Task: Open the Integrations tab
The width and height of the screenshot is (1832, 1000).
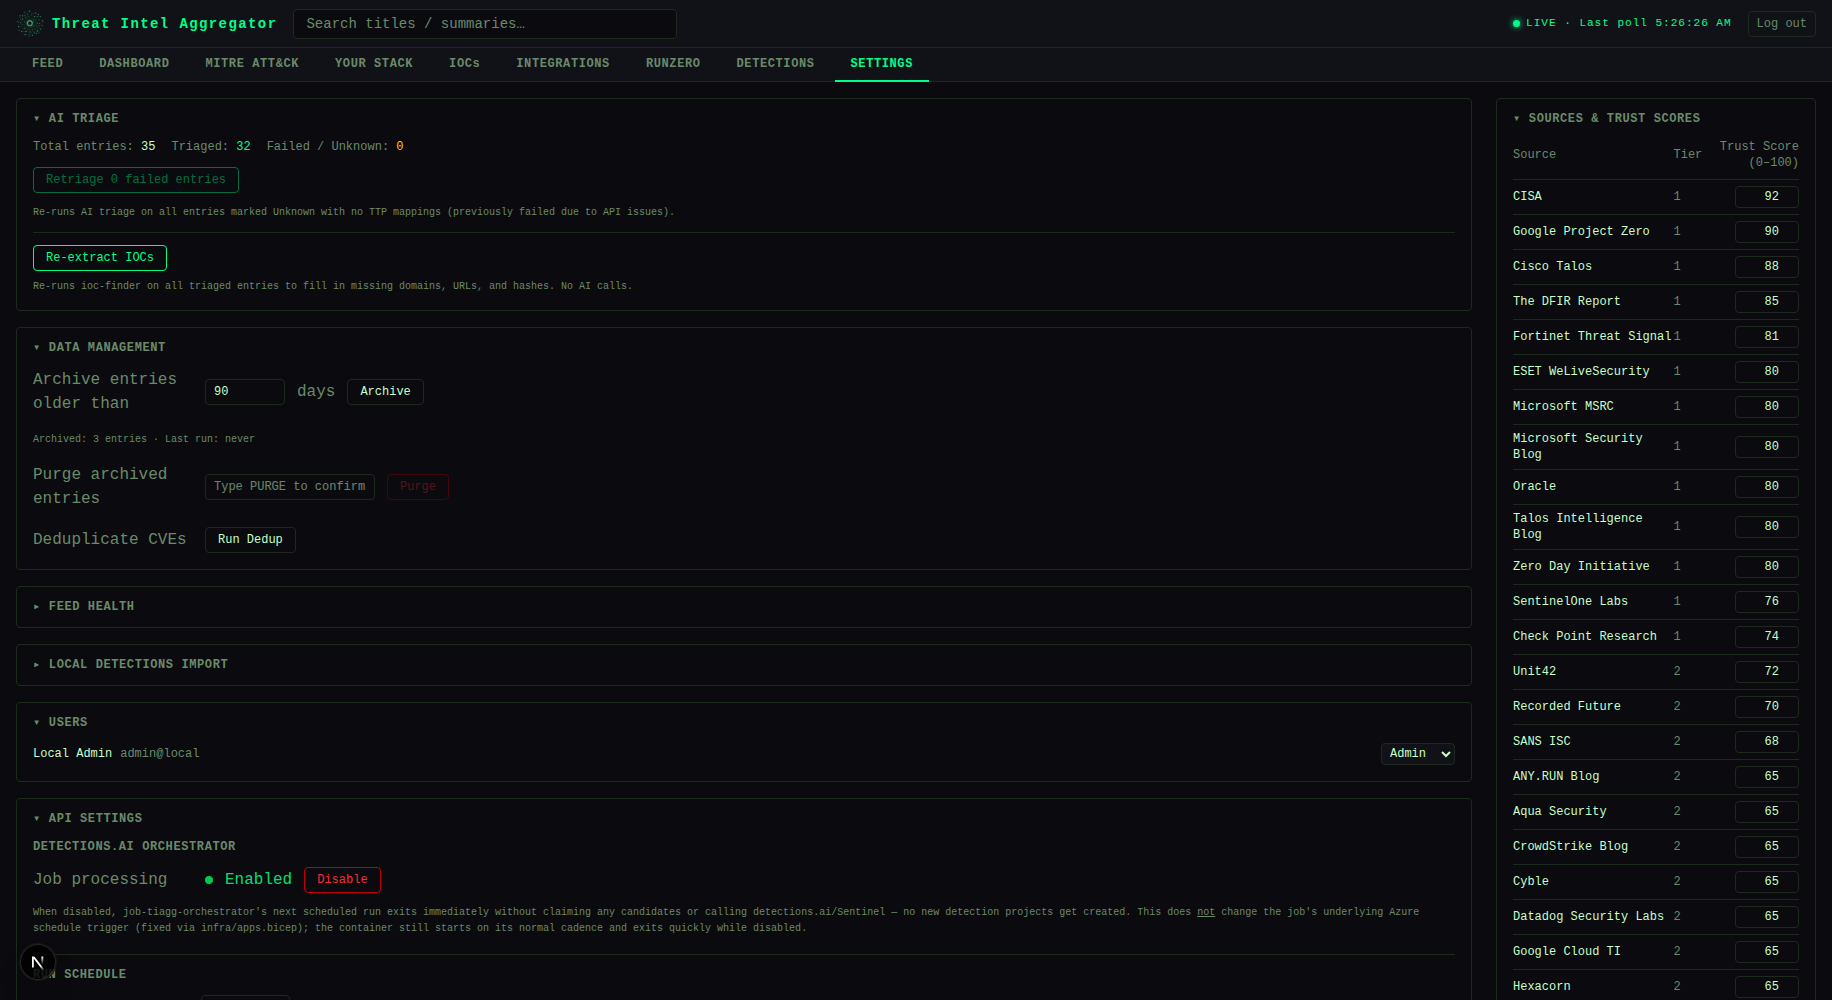Action: (563, 63)
